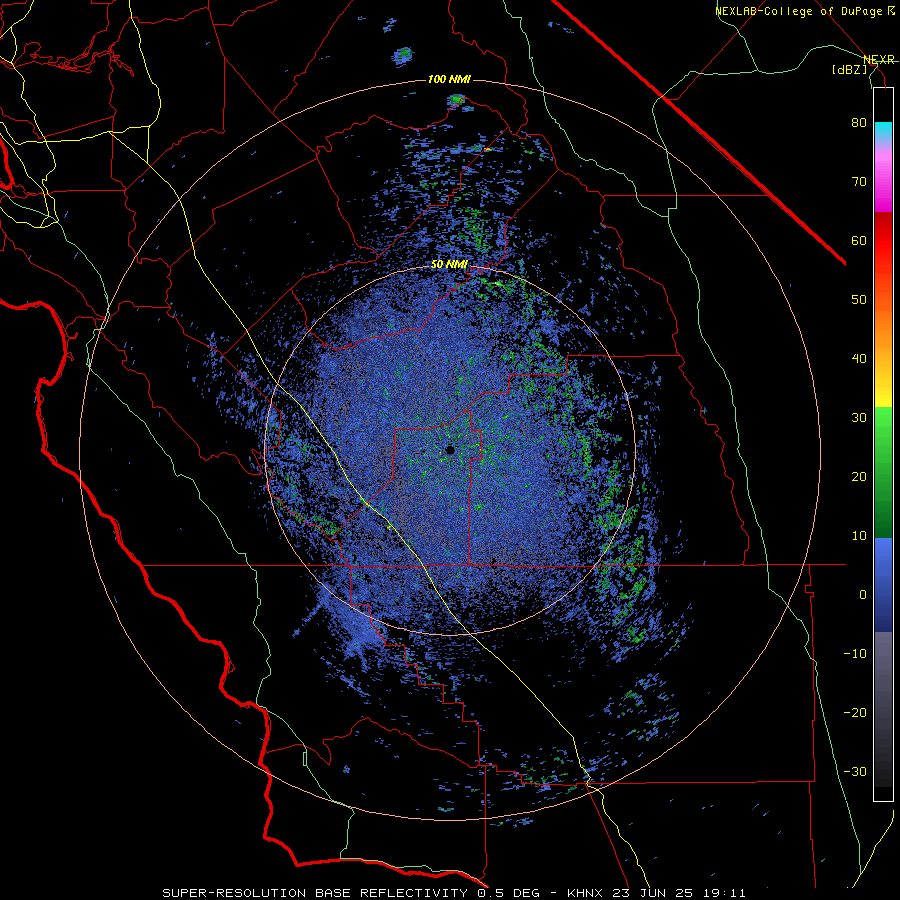Click the 23 JUN 25 19:11 timestamp
Viewport: 900px width, 900px height.
click(x=677, y=893)
